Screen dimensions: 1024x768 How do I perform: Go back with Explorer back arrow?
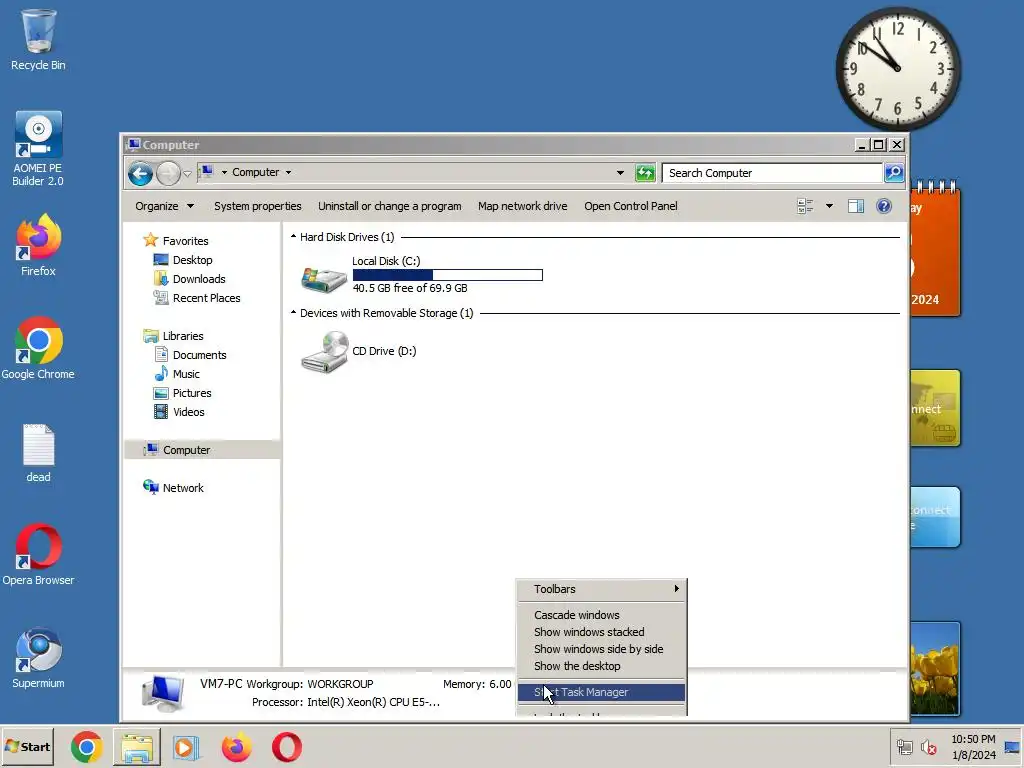(x=140, y=173)
